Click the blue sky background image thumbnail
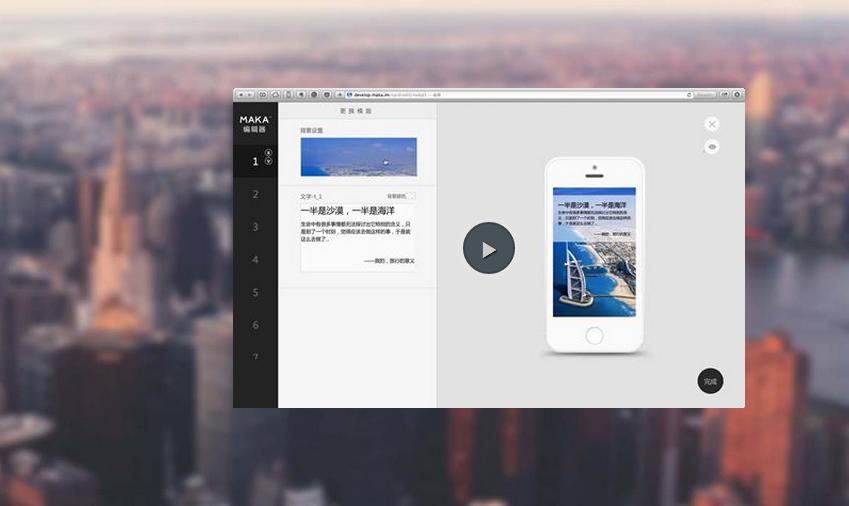 point(358,157)
